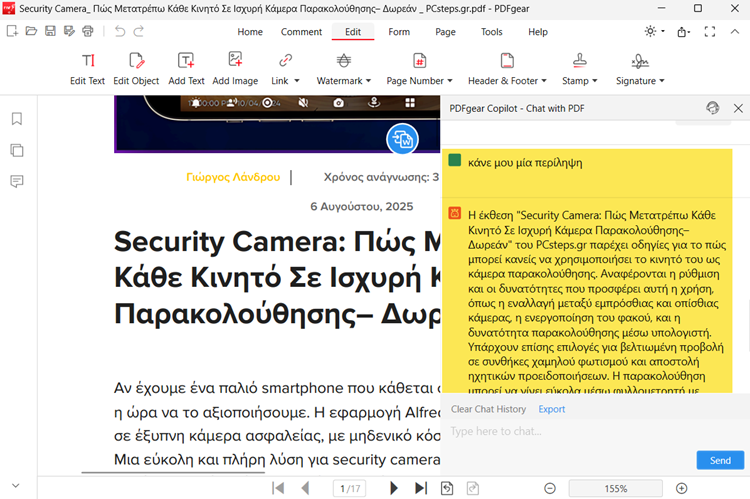Select the Edit tab
The image size is (750, 499).
[x=353, y=32]
